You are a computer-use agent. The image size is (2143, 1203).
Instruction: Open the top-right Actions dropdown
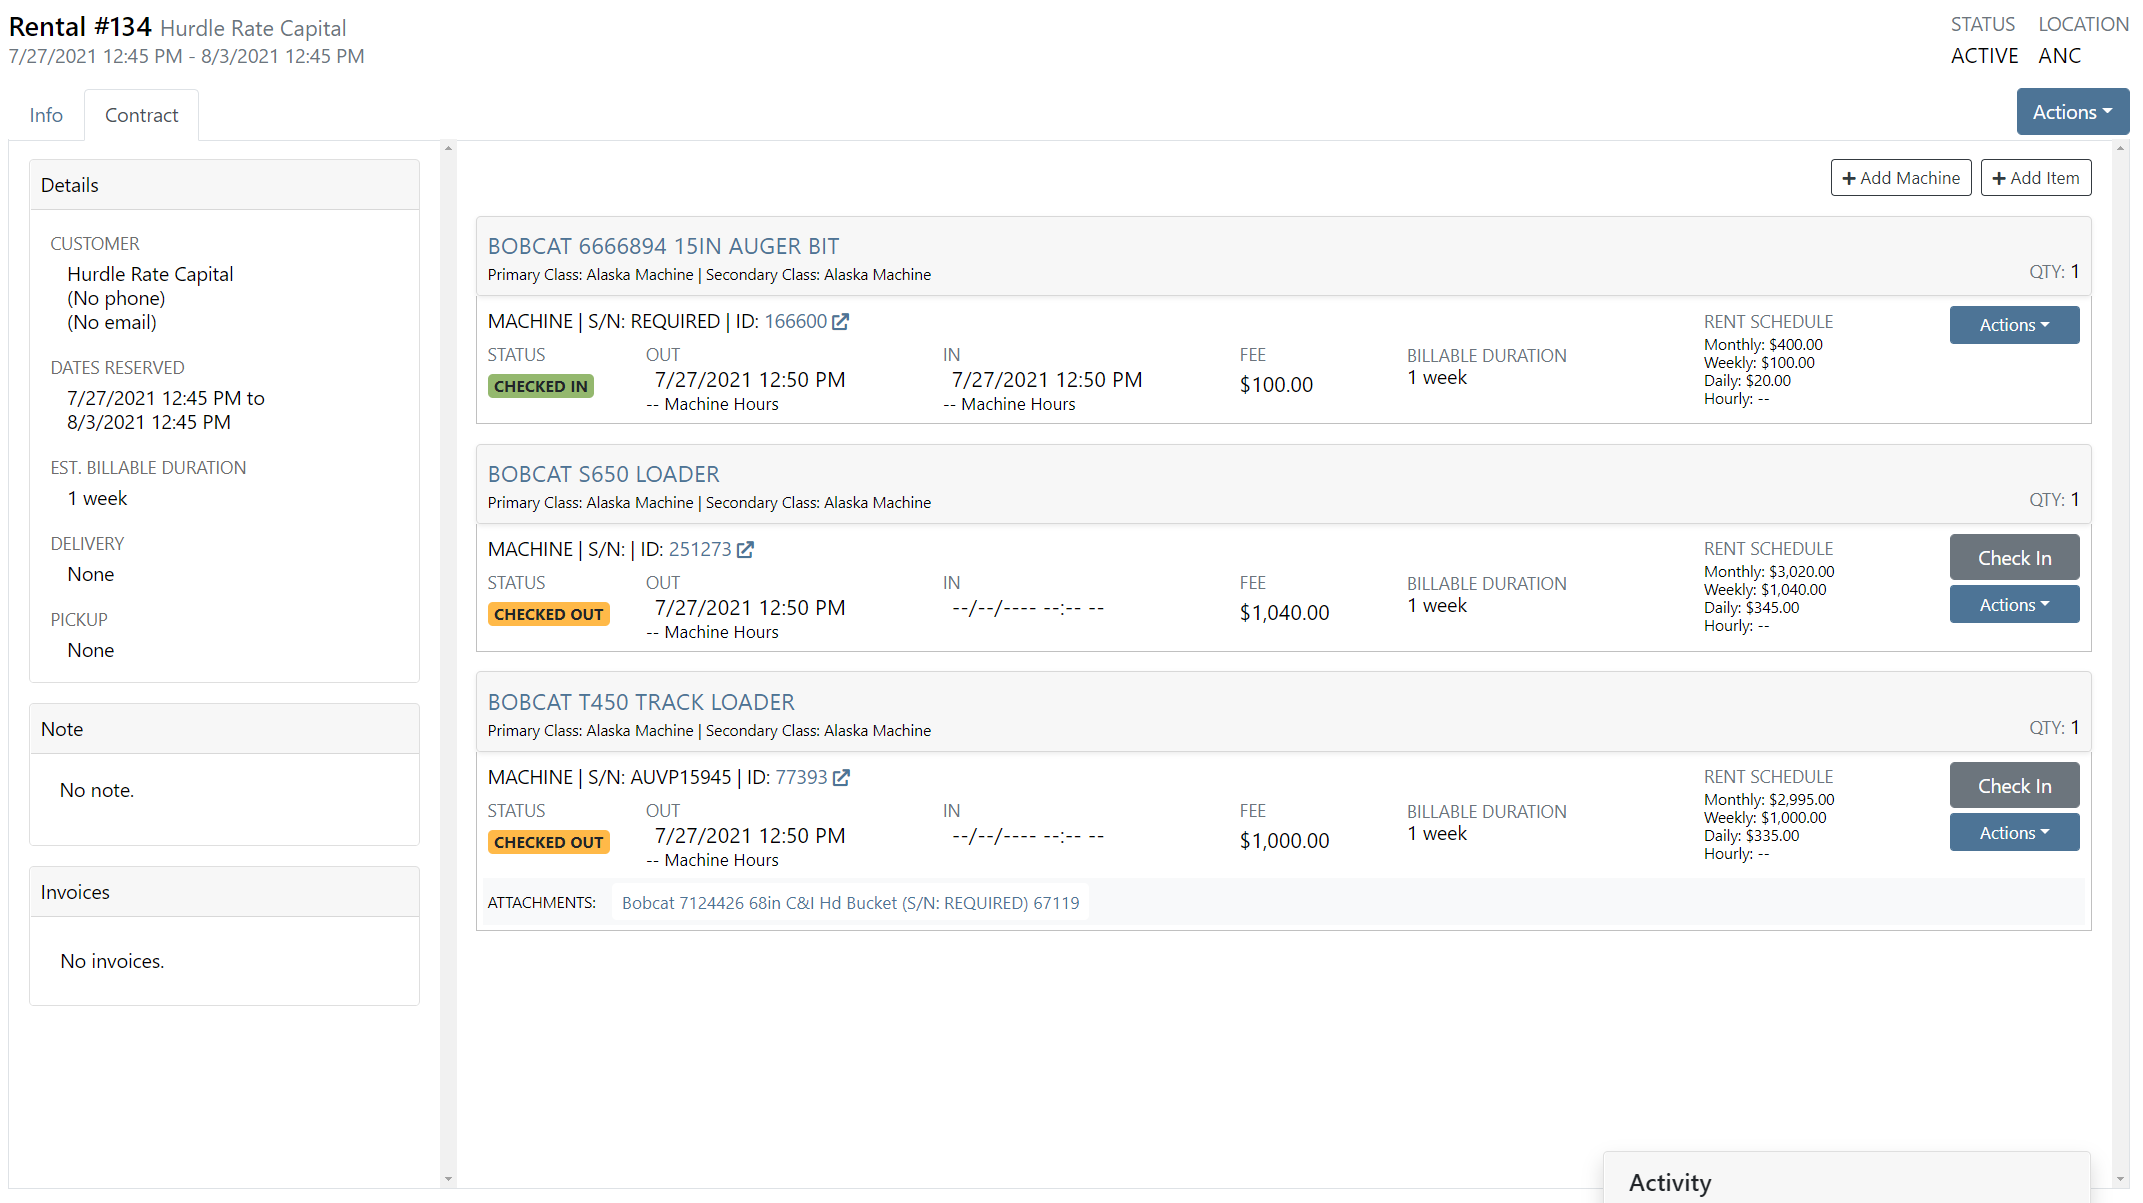tap(2072, 112)
